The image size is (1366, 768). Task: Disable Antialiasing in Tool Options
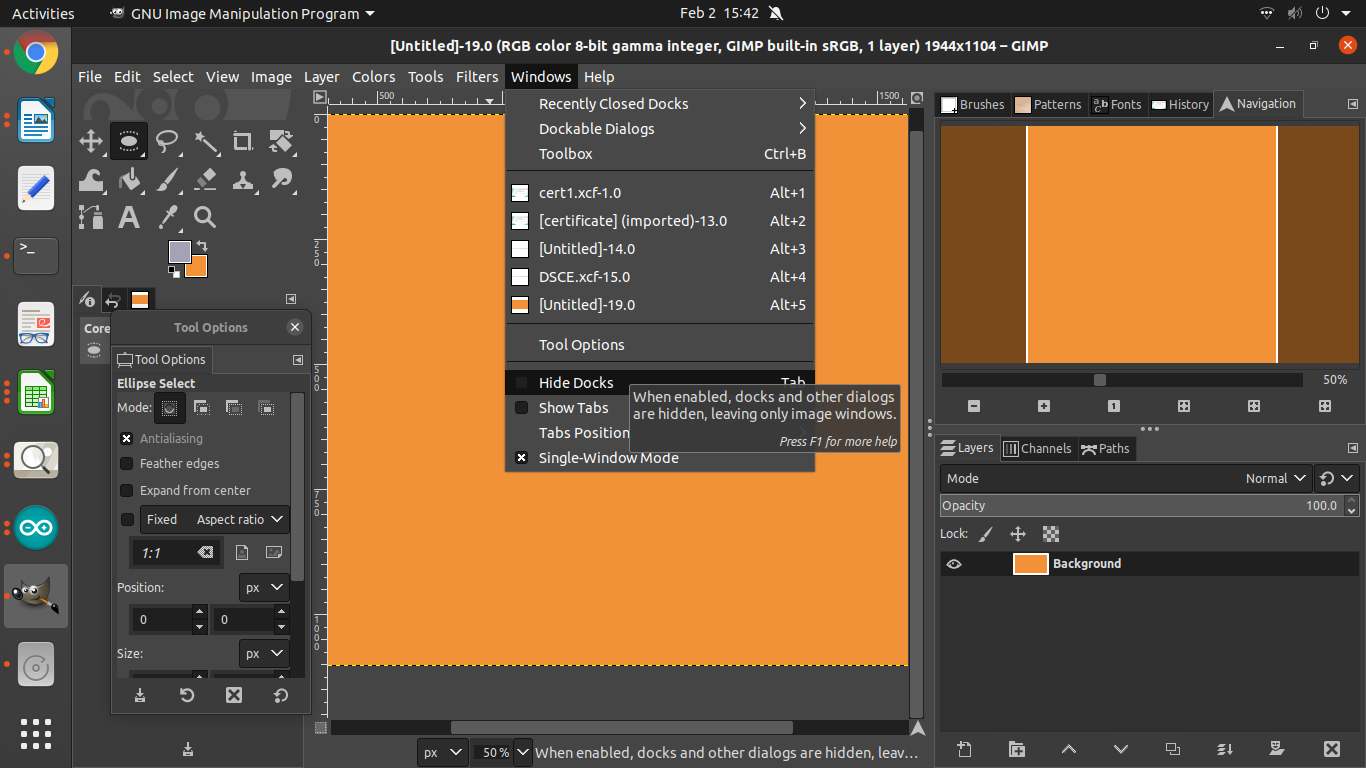(x=126, y=438)
